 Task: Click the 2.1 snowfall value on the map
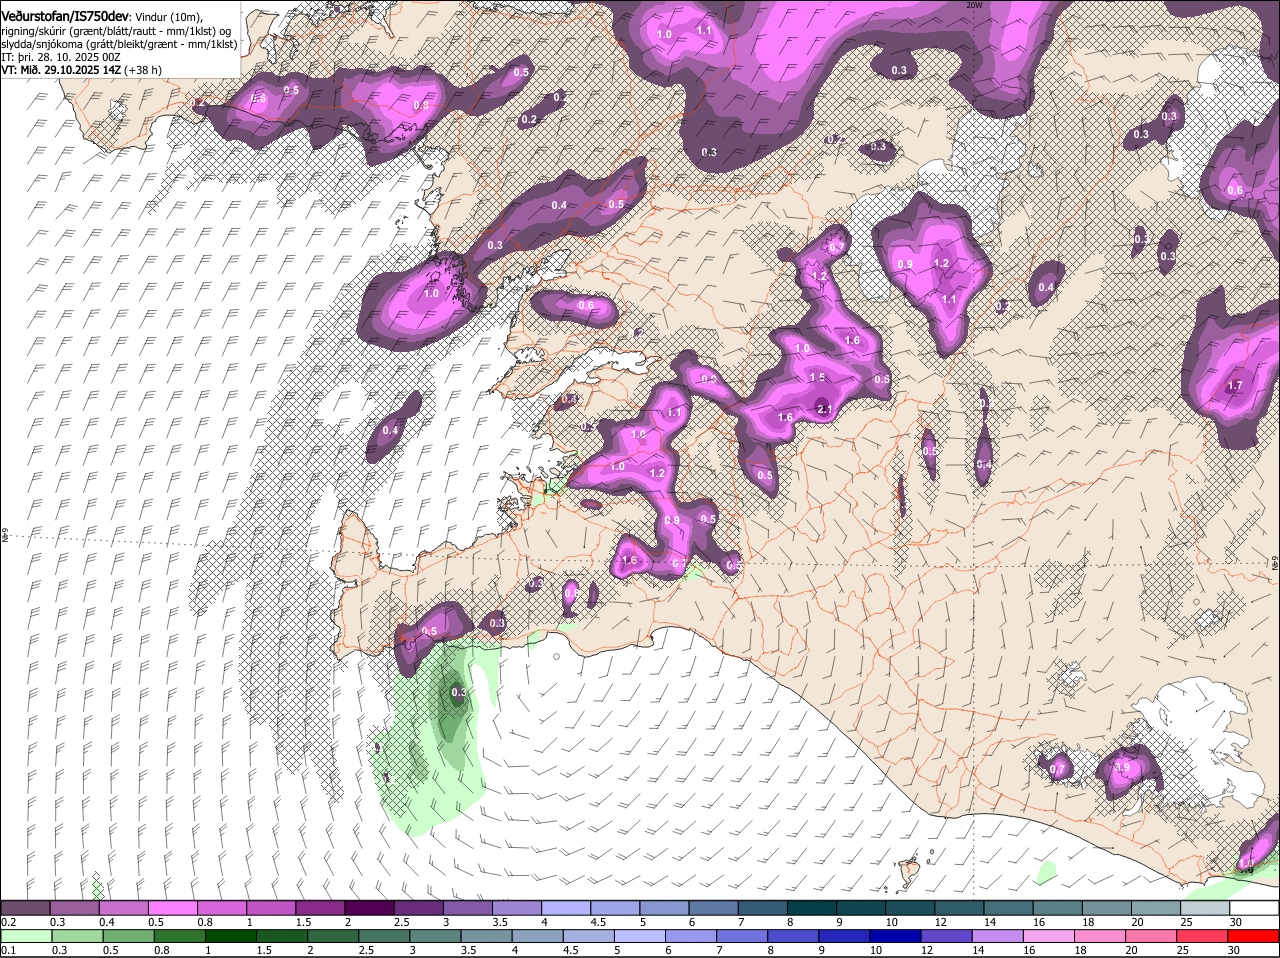click(824, 408)
